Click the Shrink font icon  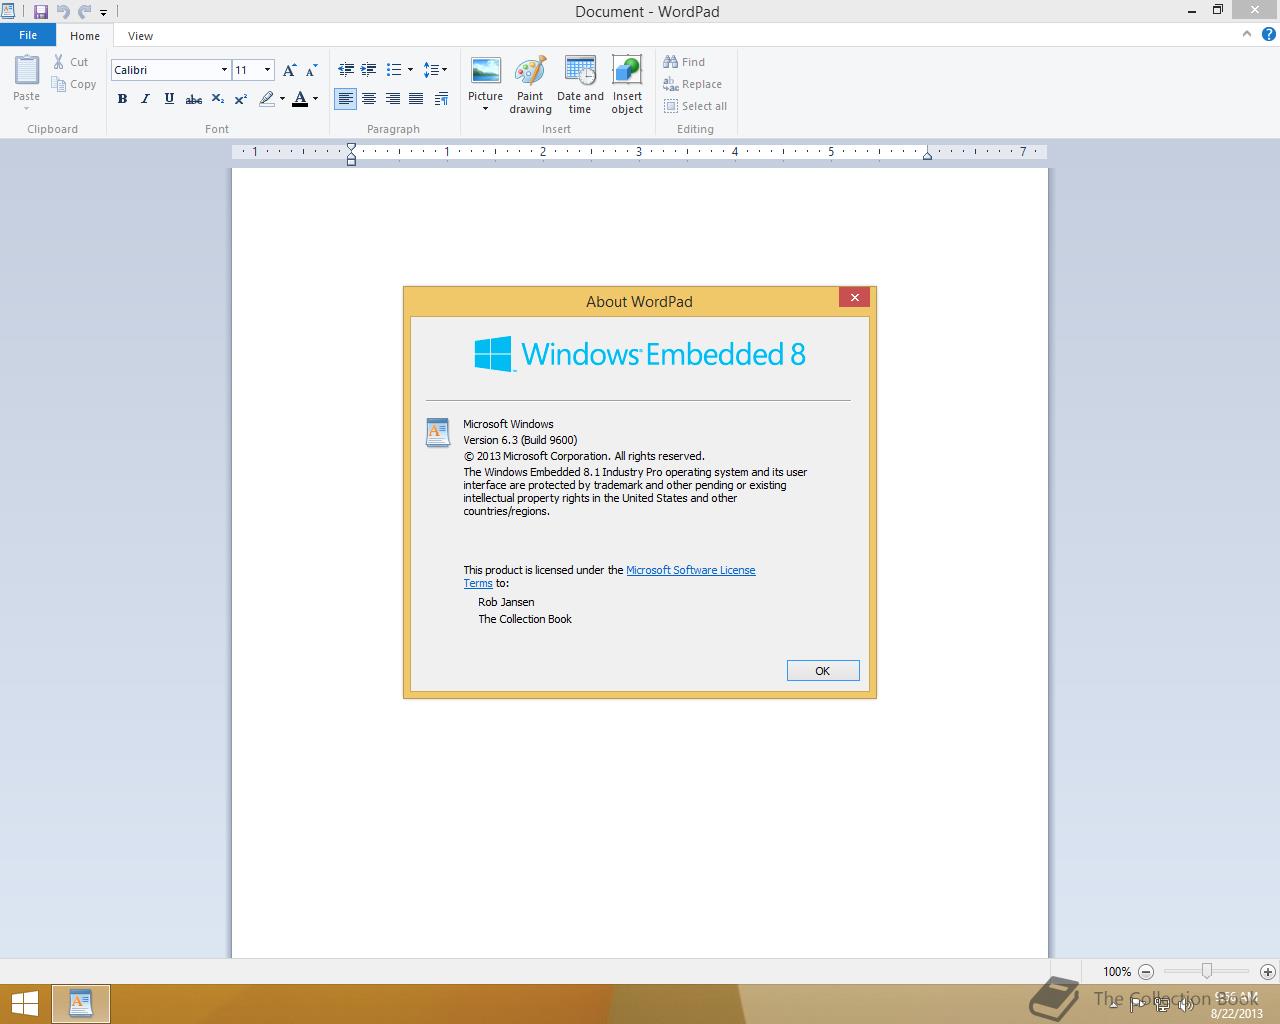click(x=311, y=70)
